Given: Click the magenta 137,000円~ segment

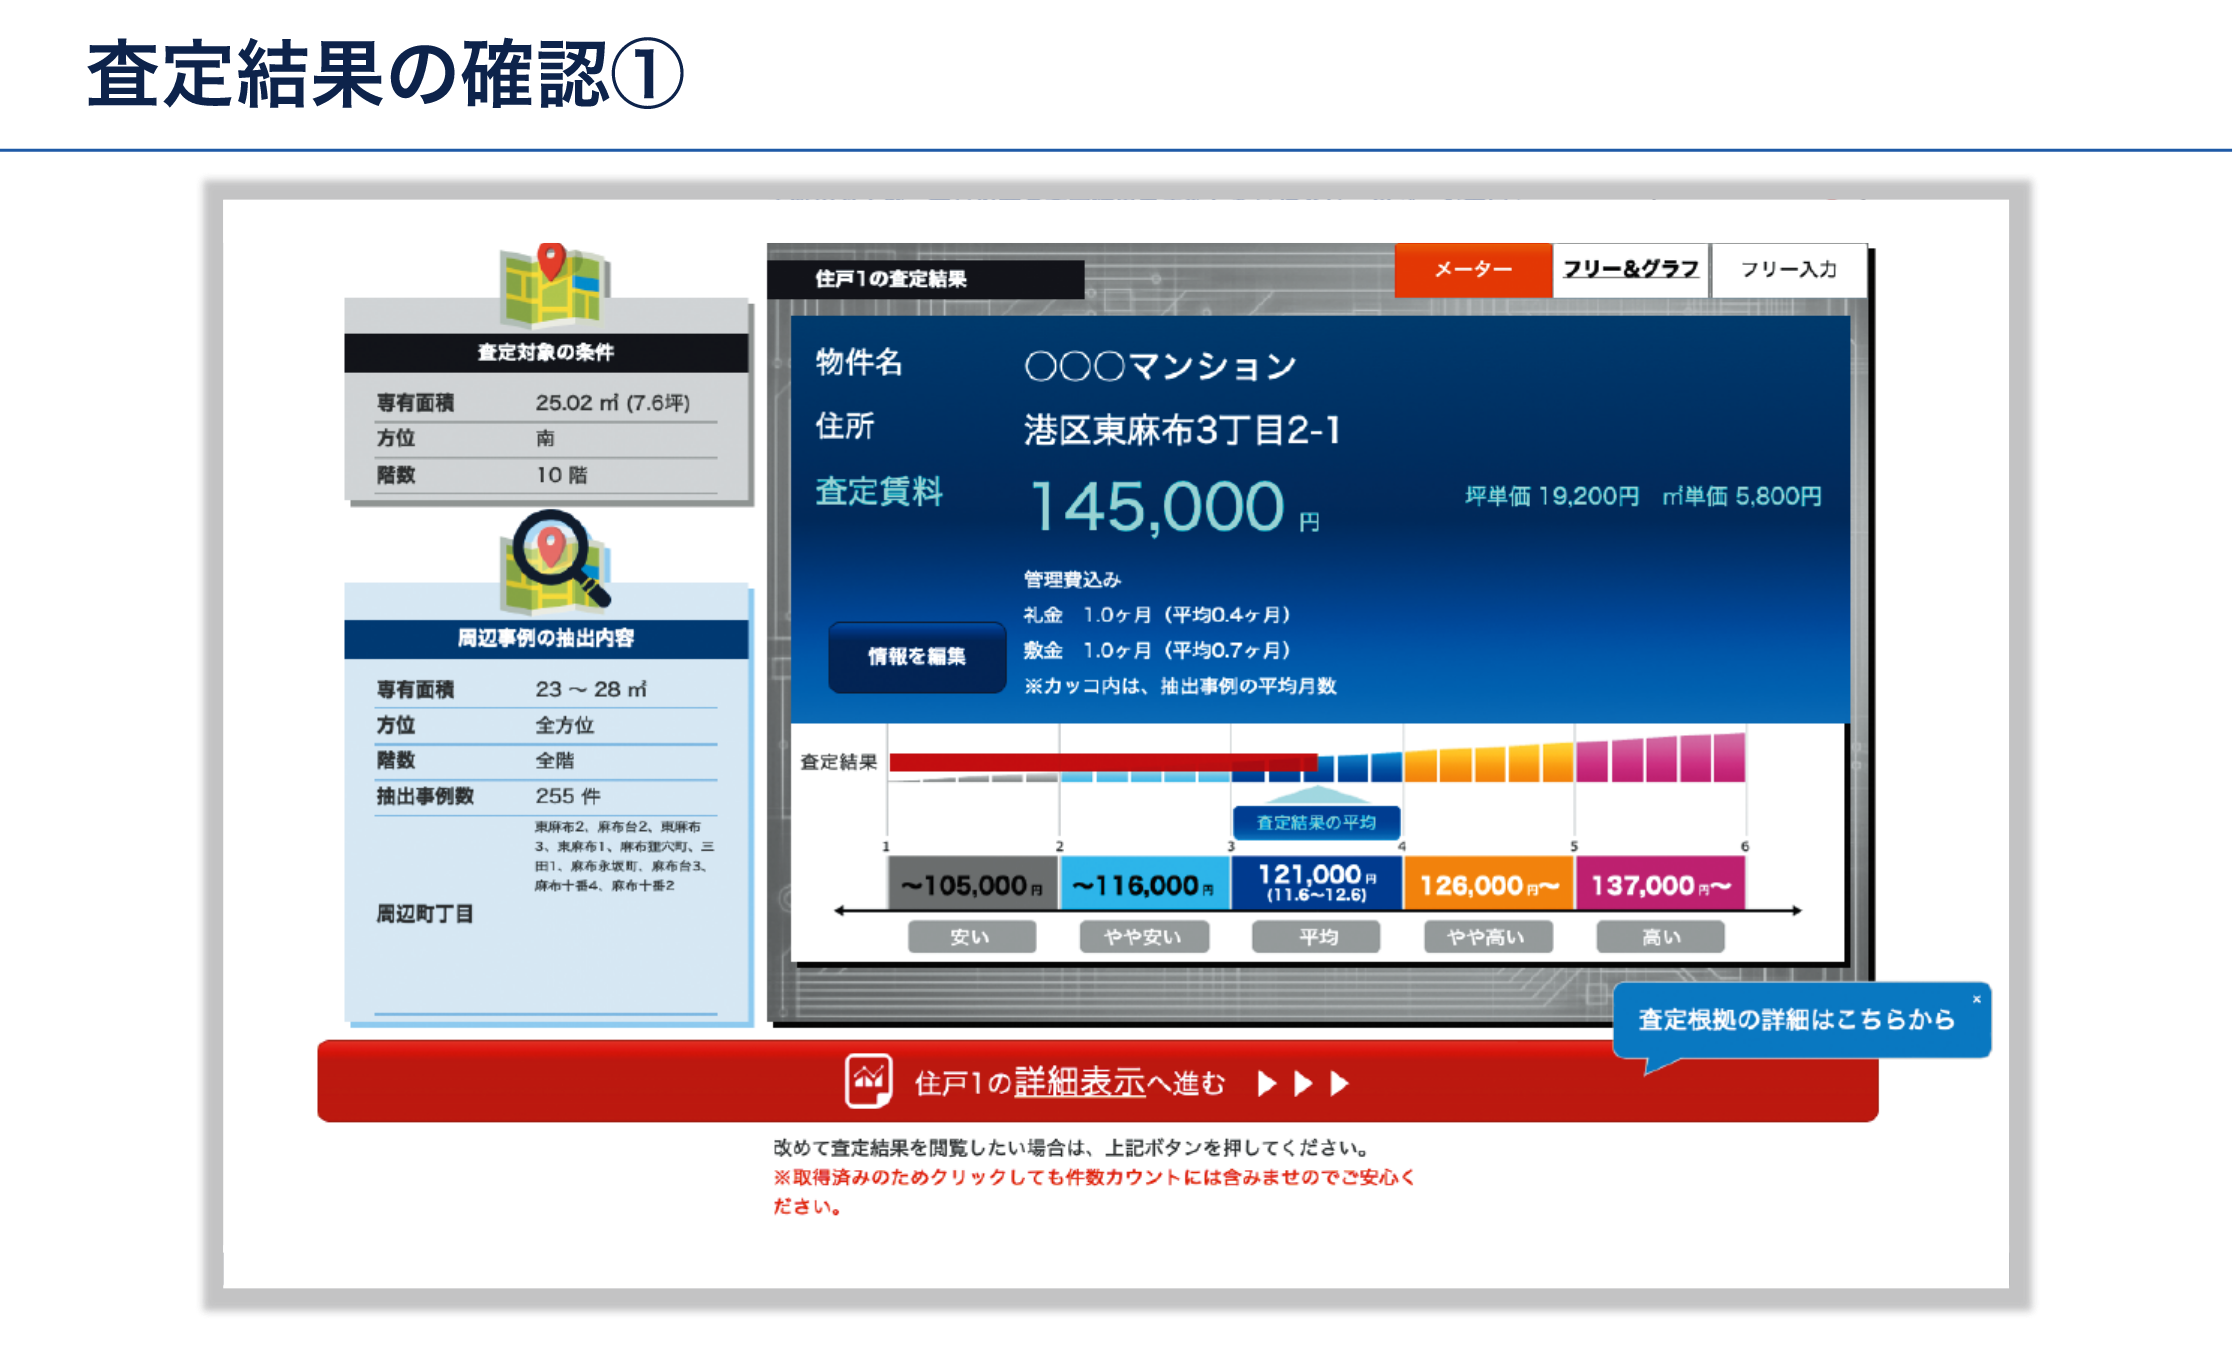Looking at the screenshot, I should click(1661, 884).
